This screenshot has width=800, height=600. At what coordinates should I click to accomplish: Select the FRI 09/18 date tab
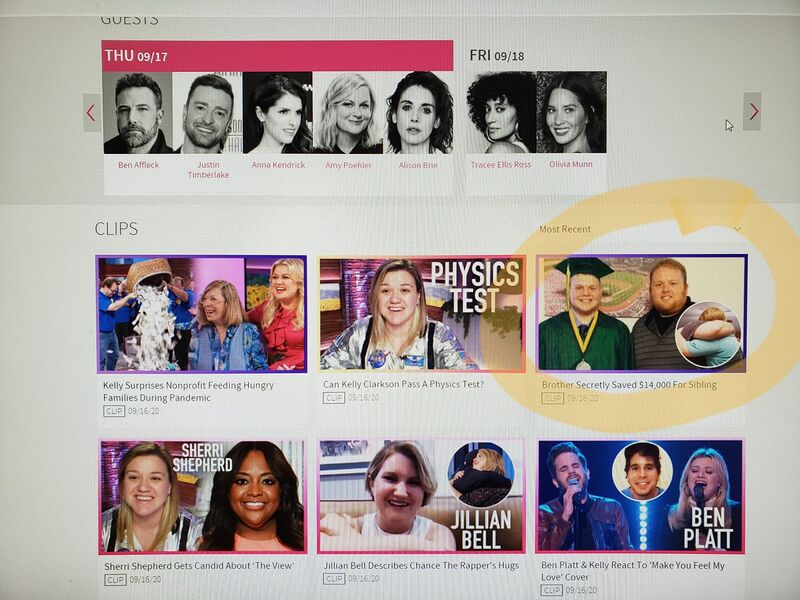pos(497,56)
